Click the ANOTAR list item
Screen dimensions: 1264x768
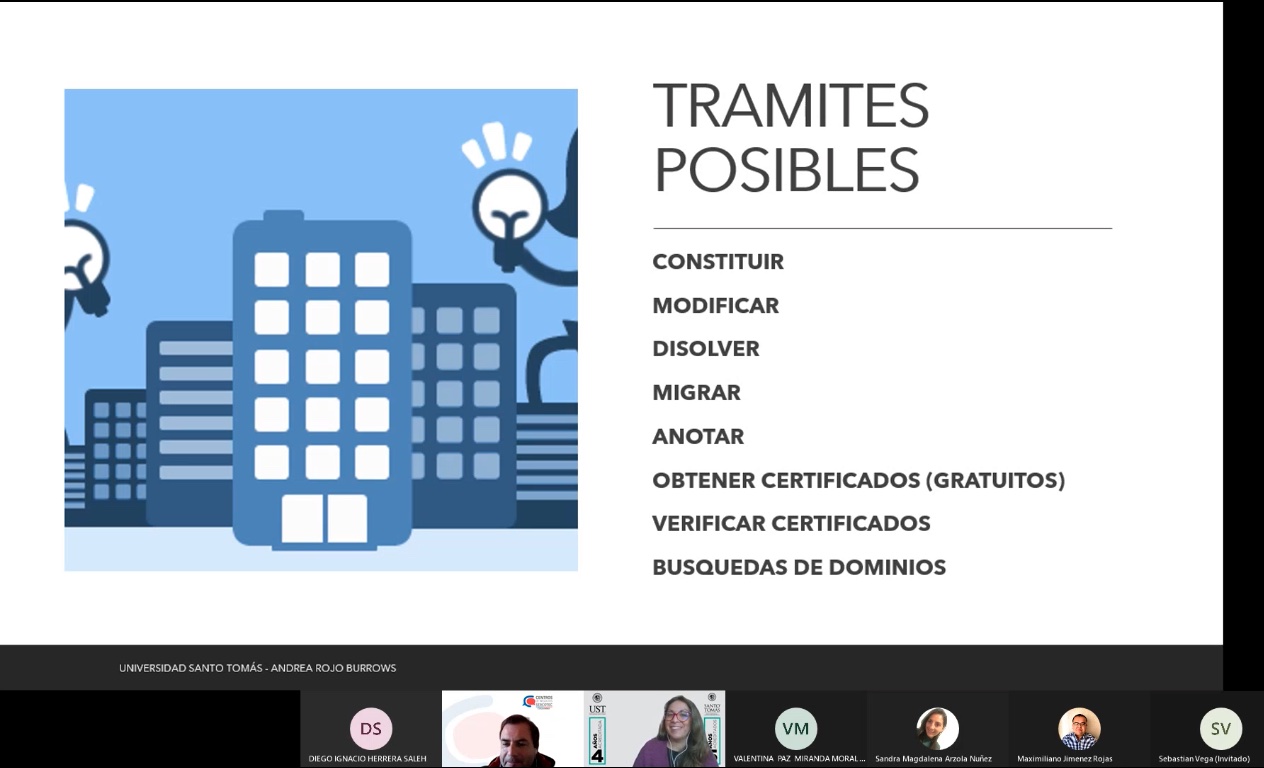pyautogui.click(x=698, y=437)
